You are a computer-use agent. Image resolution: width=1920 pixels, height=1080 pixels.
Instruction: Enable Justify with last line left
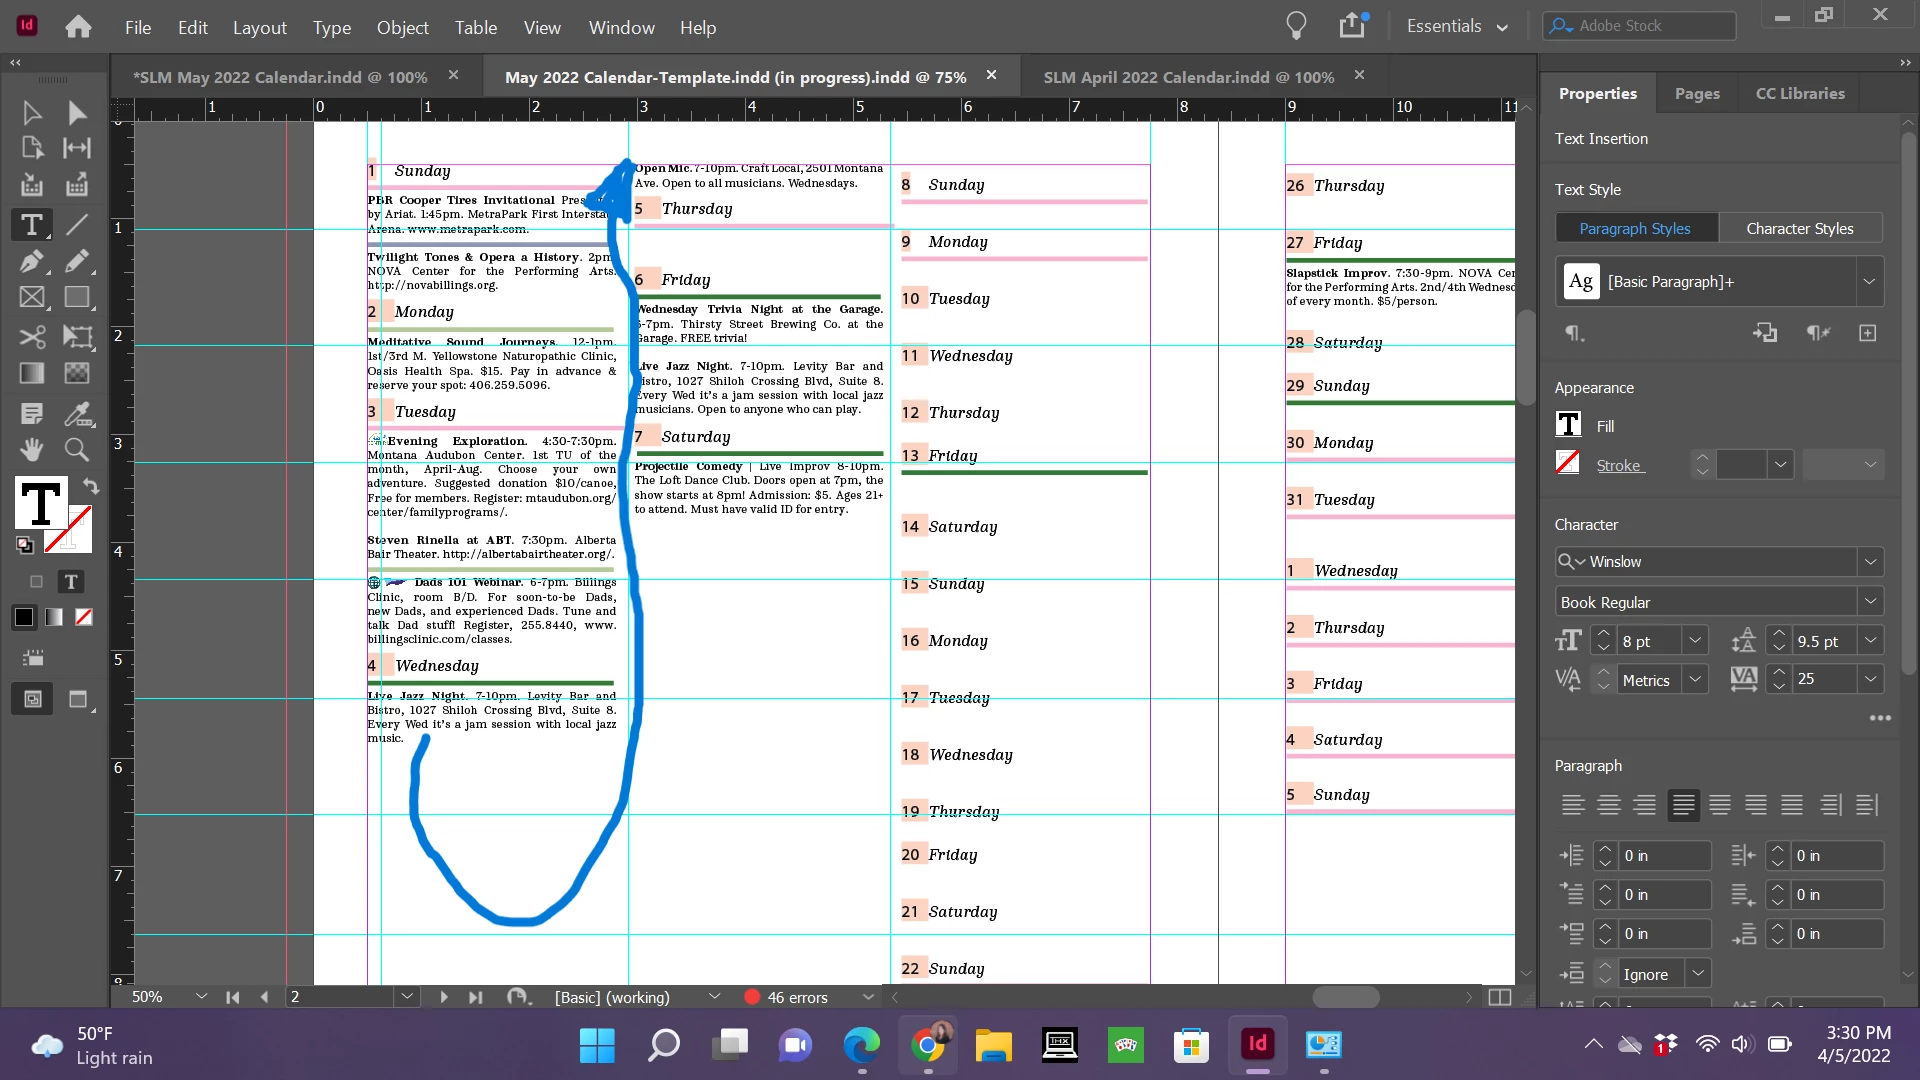(x=1683, y=805)
